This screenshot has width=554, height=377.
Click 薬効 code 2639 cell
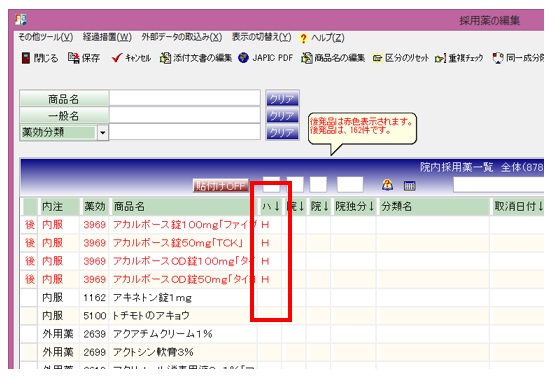point(94,334)
